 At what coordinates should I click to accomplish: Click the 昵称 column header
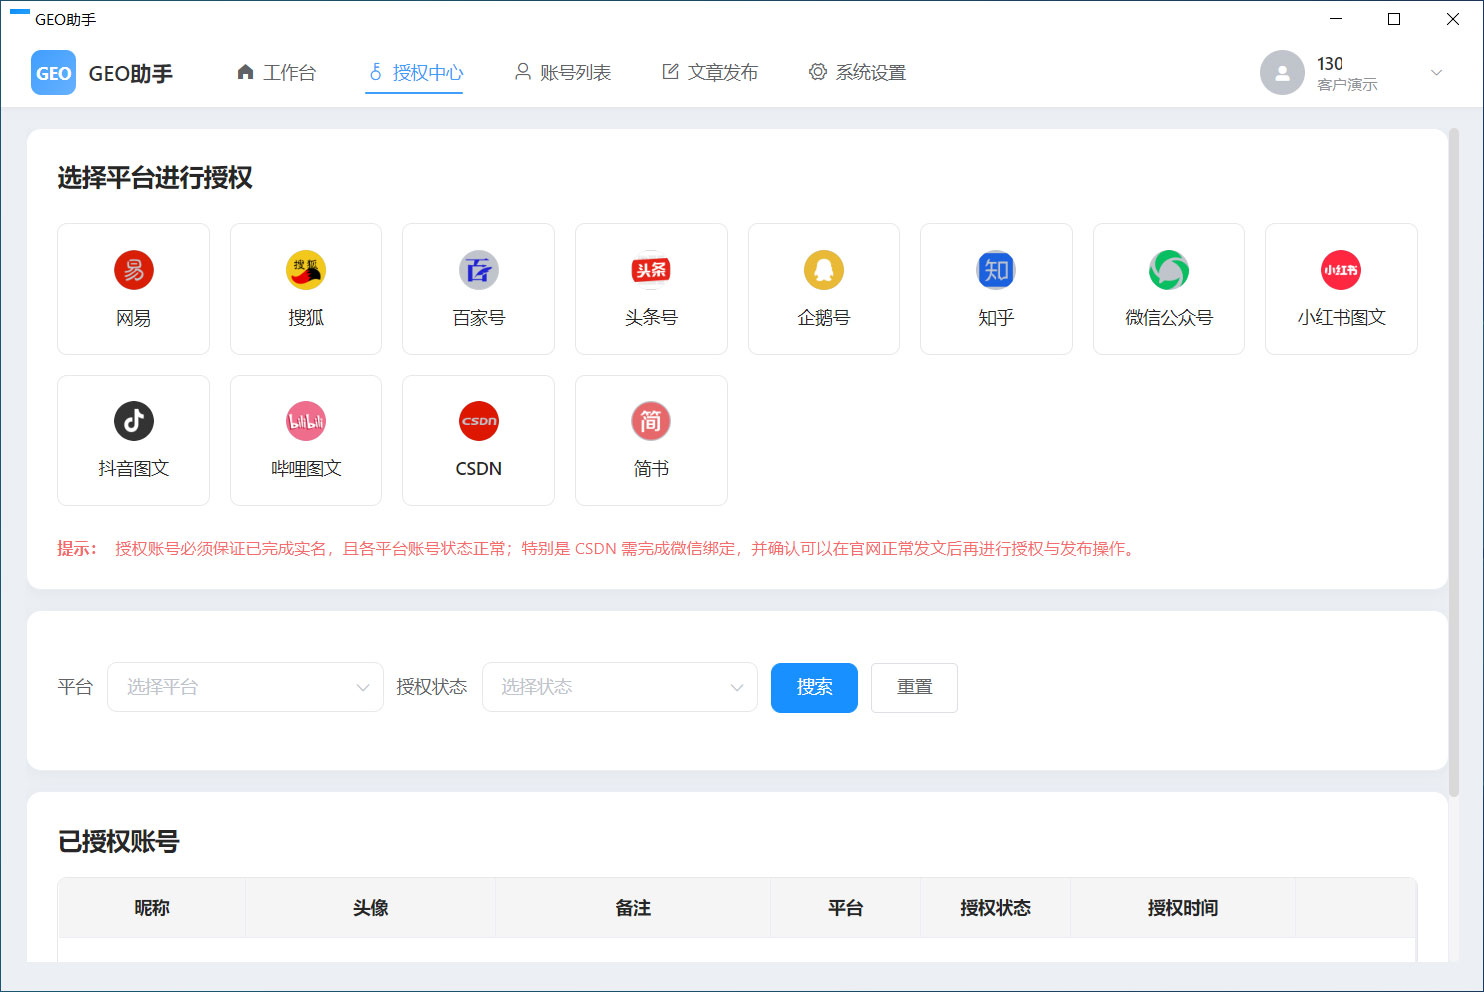(x=152, y=908)
